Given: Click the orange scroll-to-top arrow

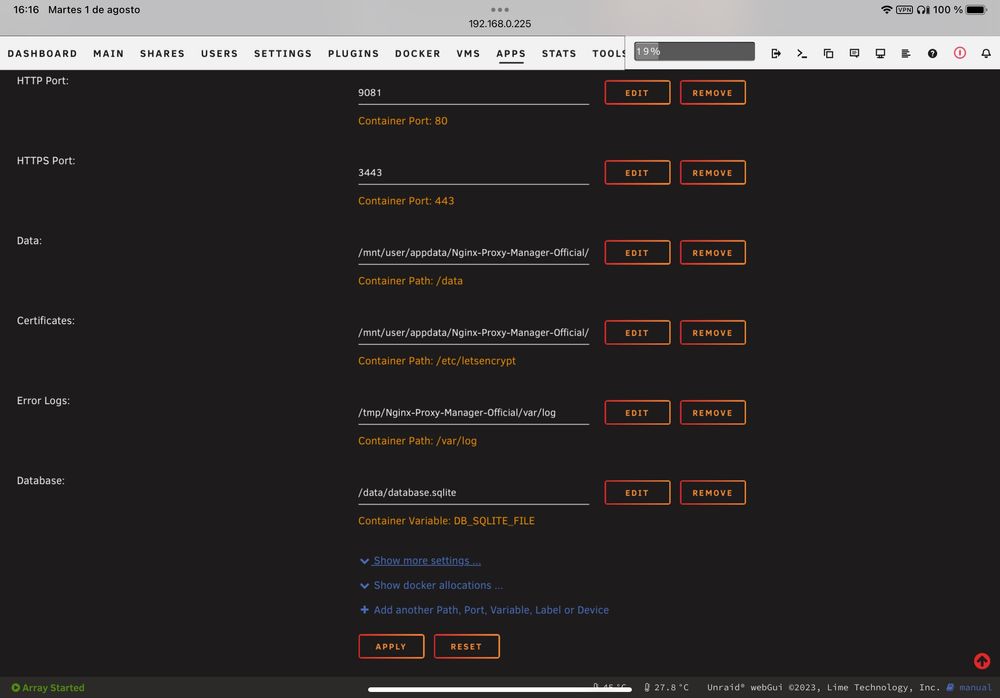Looking at the screenshot, I should click(981, 661).
